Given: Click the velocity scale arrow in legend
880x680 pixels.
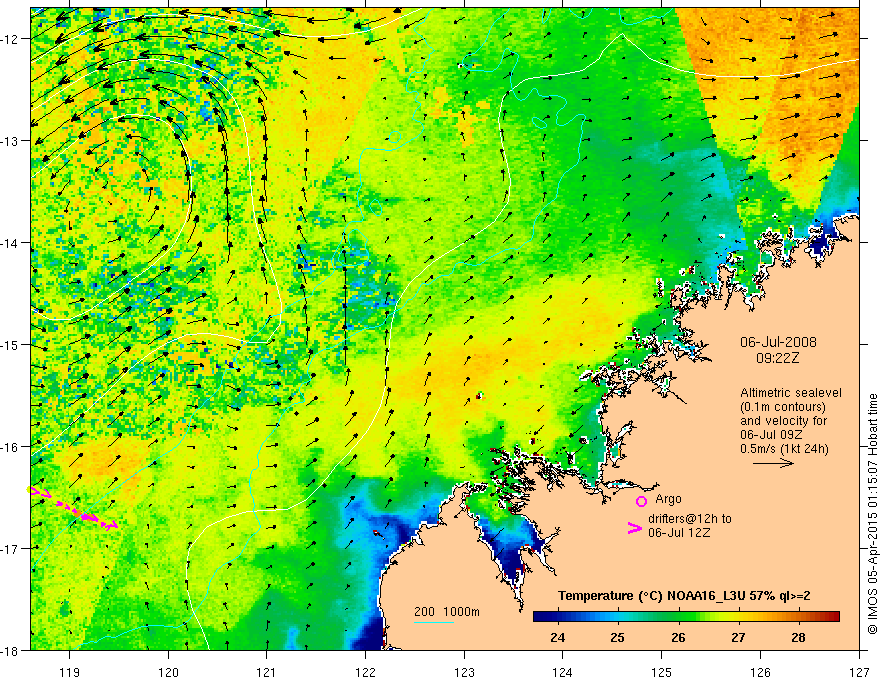Looking at the screenshot, I should 773,463.
